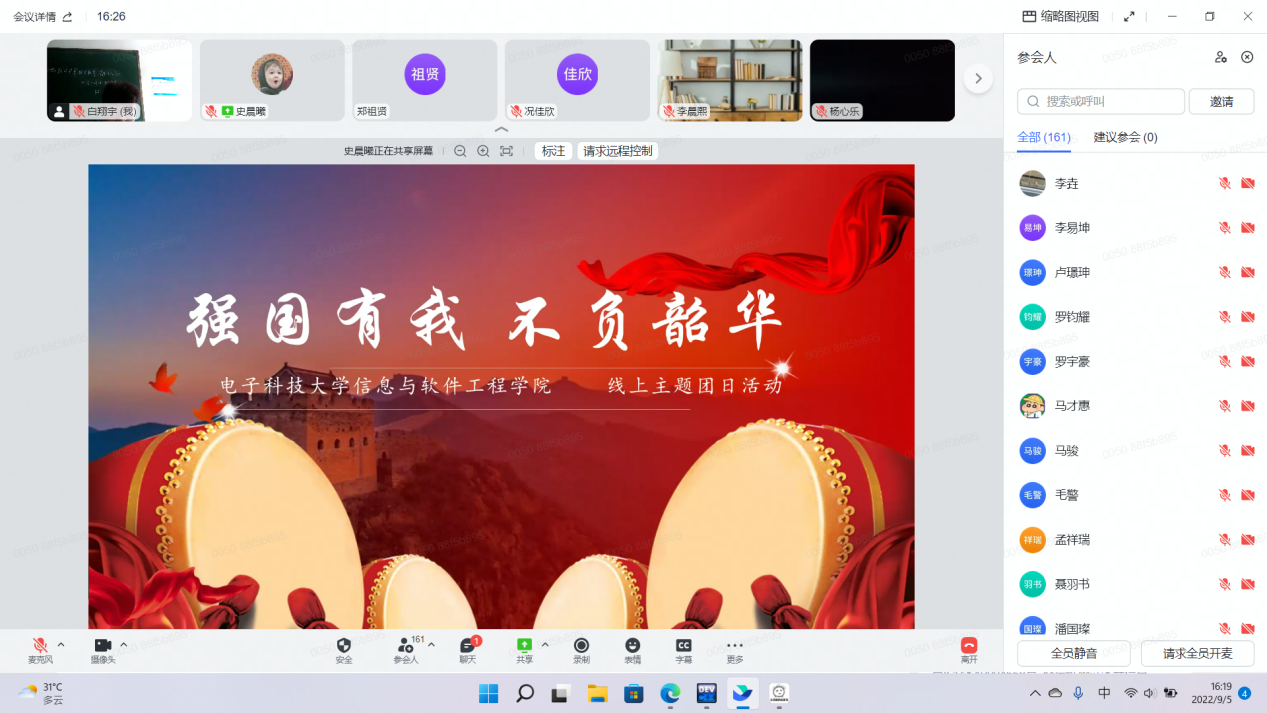Toggle microphone mute for 李易坤
This screenshot has width=1267, height=713.
(x=1224, y=228)
